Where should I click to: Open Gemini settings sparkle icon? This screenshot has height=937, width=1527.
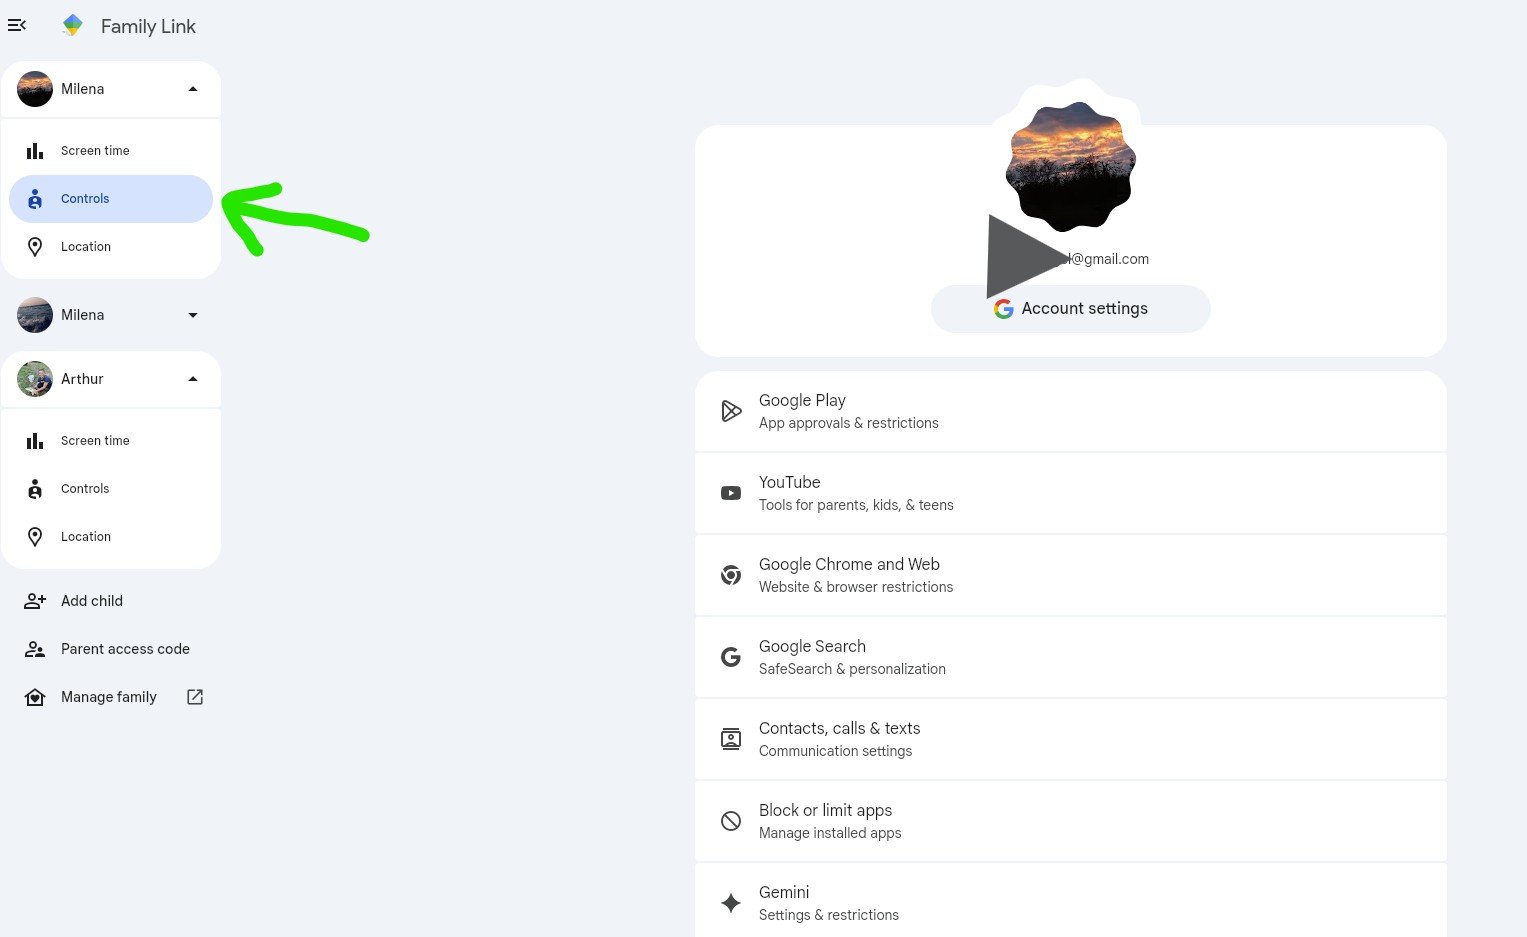pos(731,903)
